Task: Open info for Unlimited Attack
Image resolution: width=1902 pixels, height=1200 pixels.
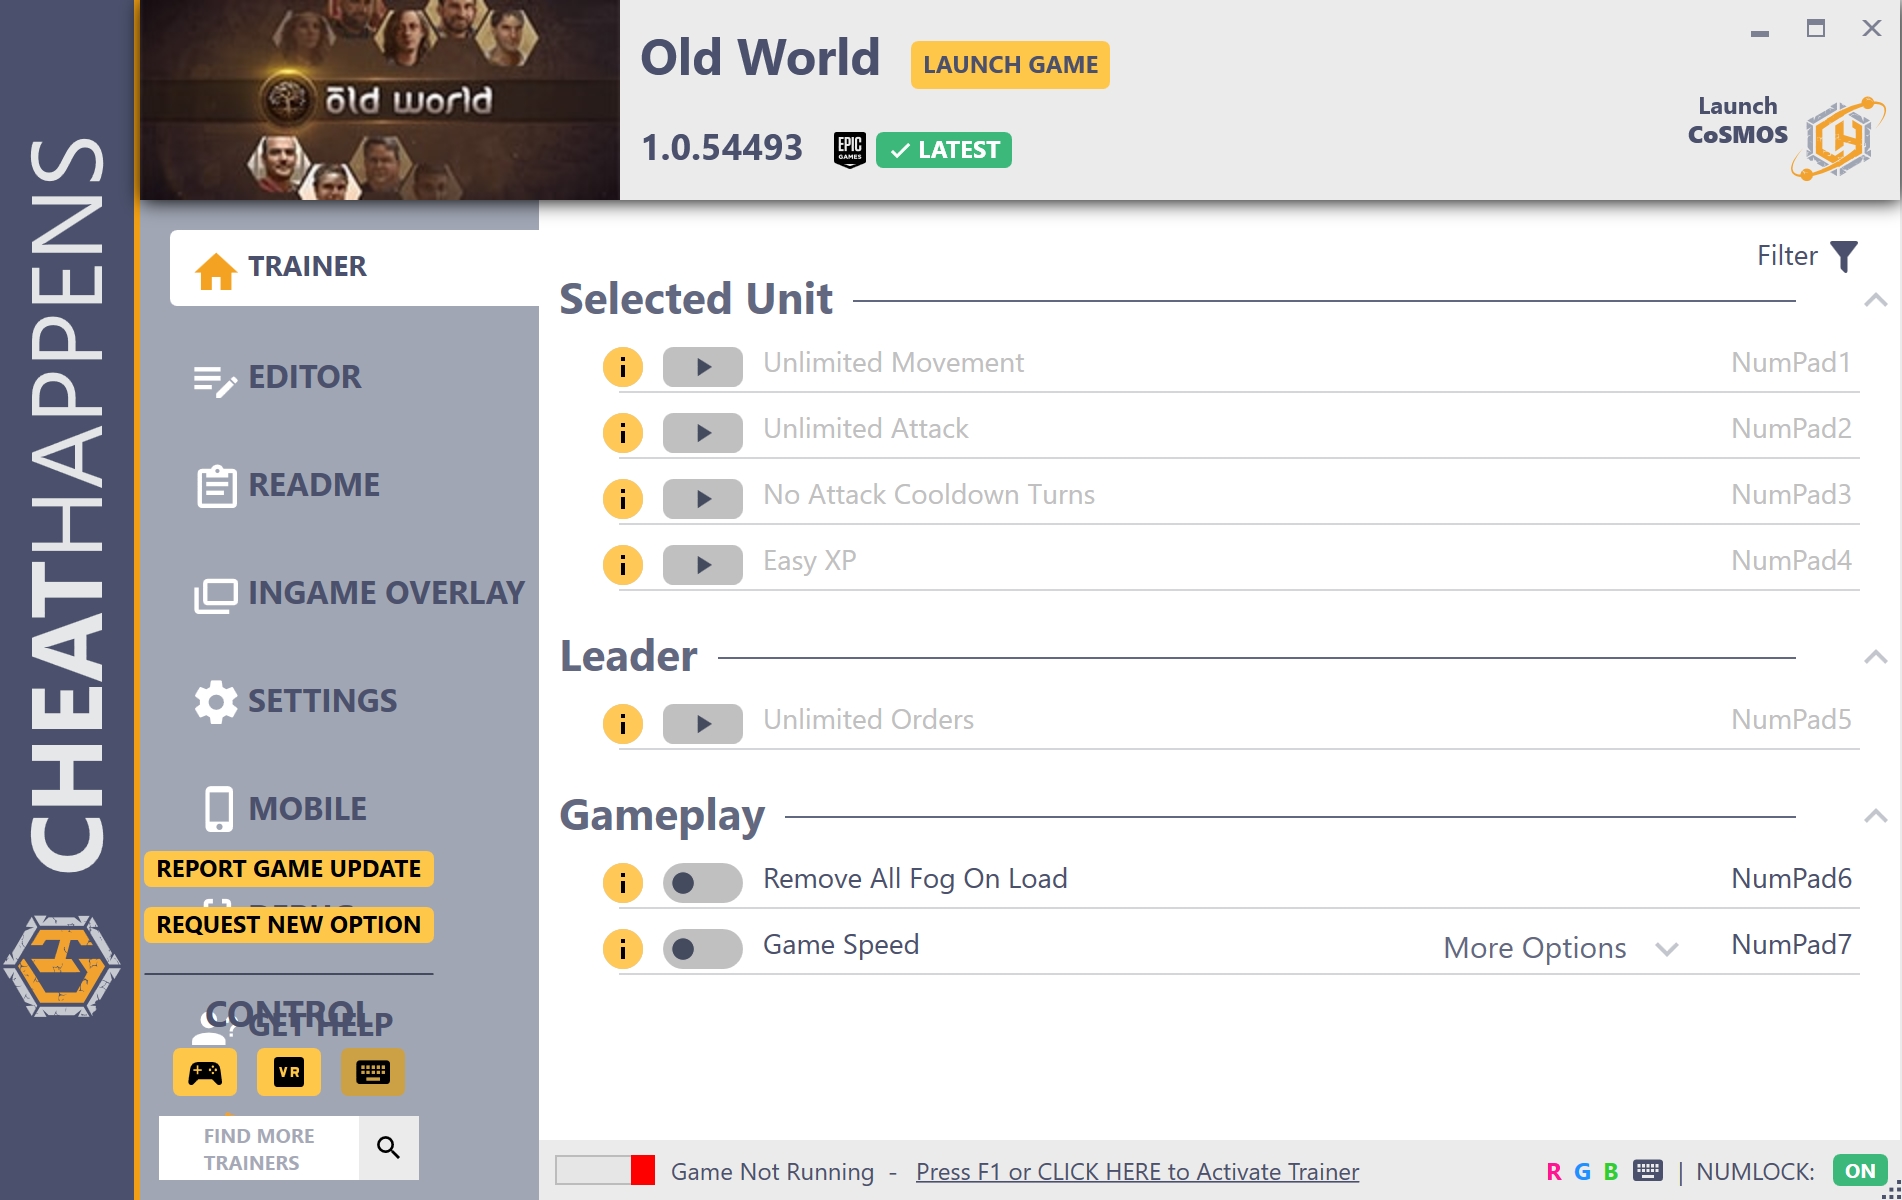Action: (x=622, y=433)
